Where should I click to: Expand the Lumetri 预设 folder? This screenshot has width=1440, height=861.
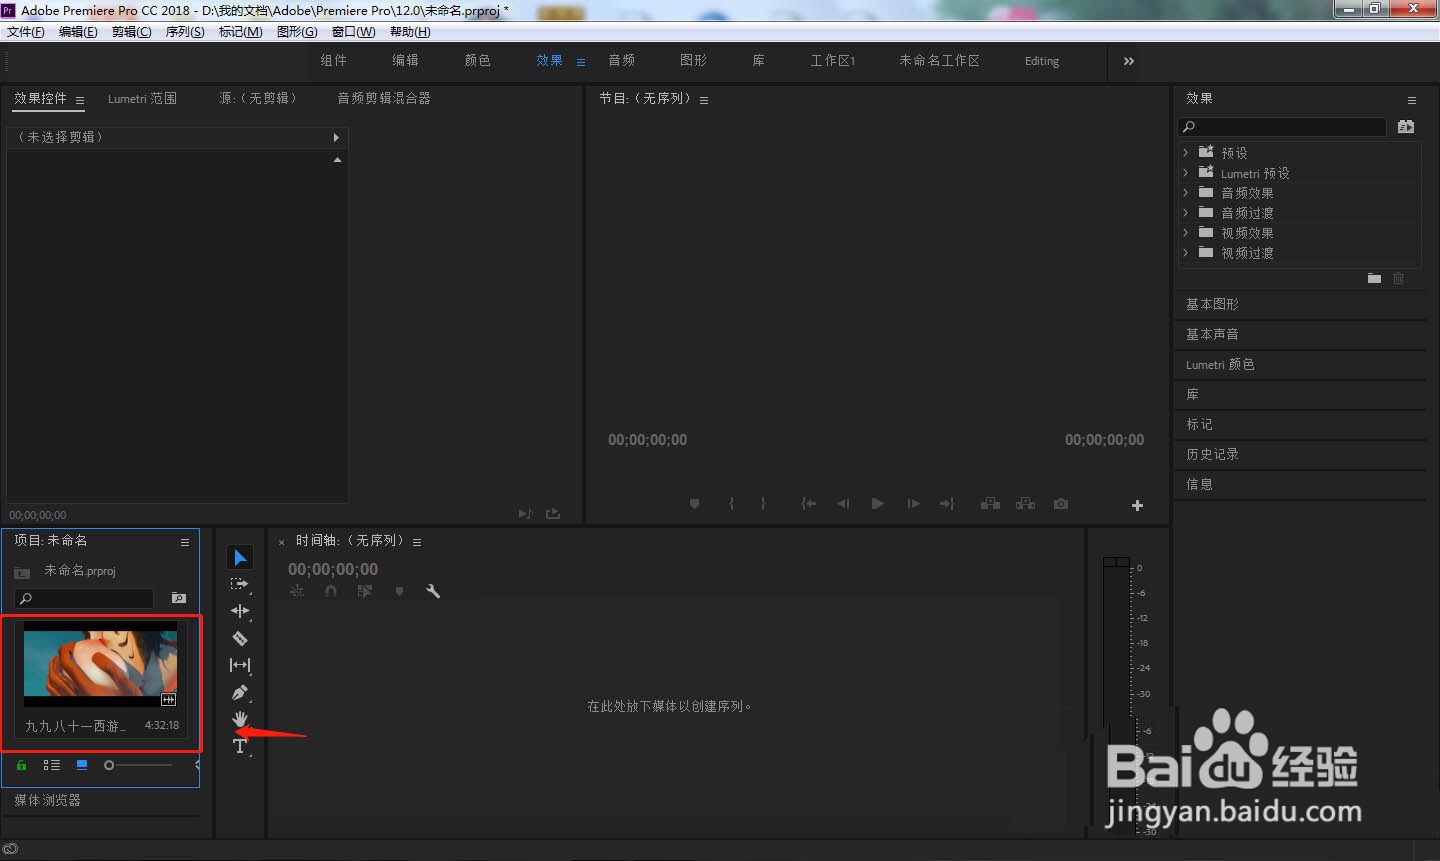[x=1185, y=172]
